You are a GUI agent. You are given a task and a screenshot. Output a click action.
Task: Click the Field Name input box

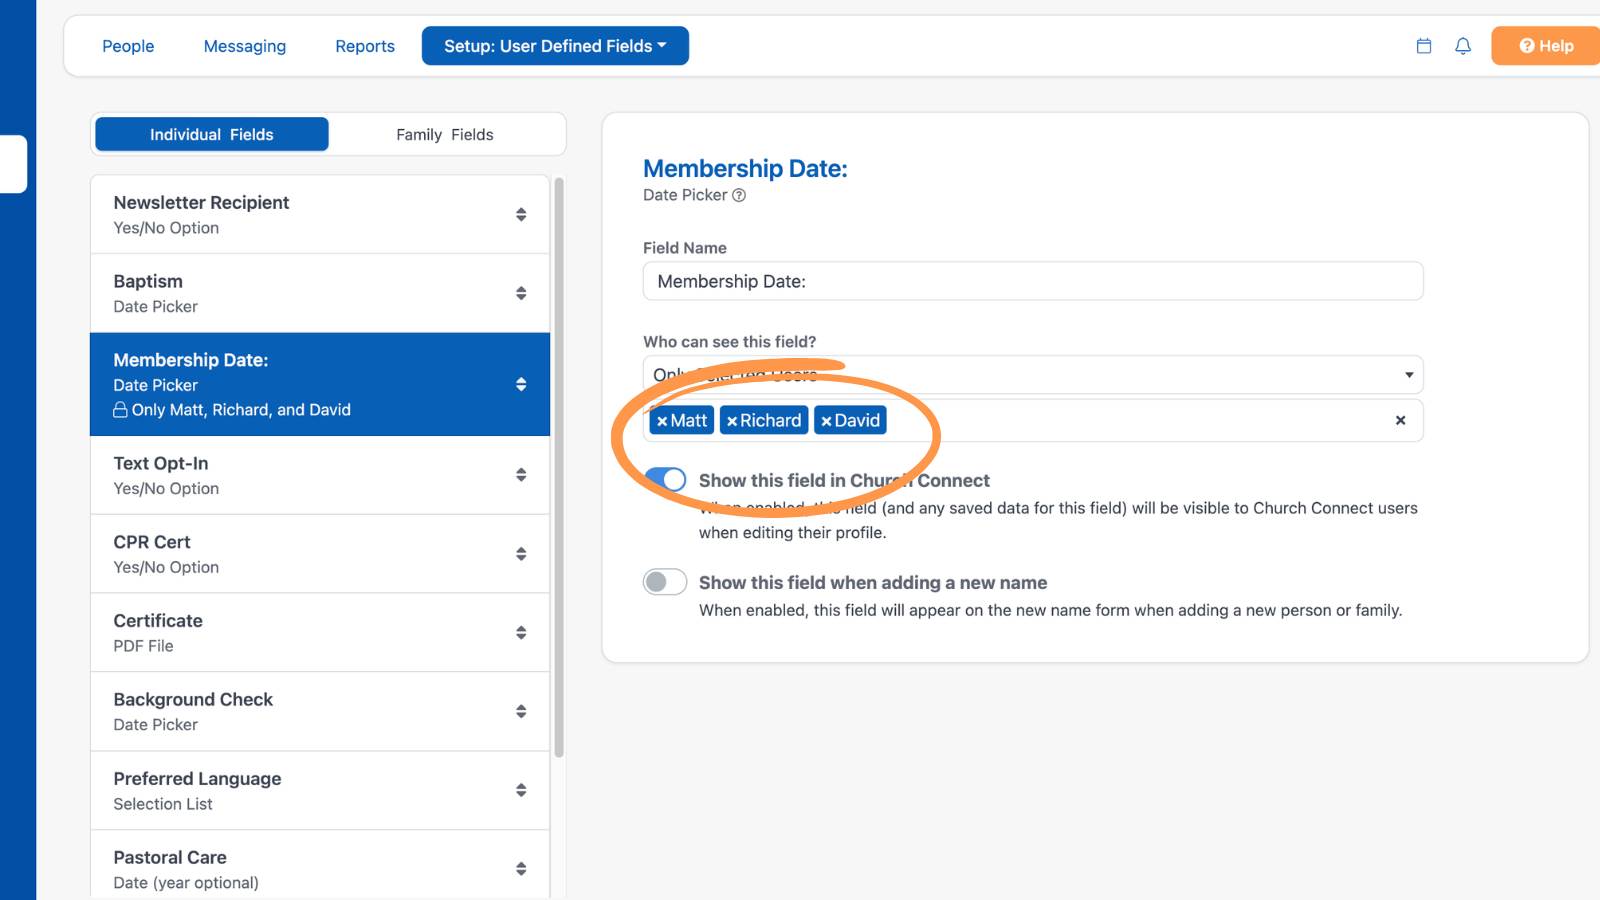click(x=1033, y=281)
